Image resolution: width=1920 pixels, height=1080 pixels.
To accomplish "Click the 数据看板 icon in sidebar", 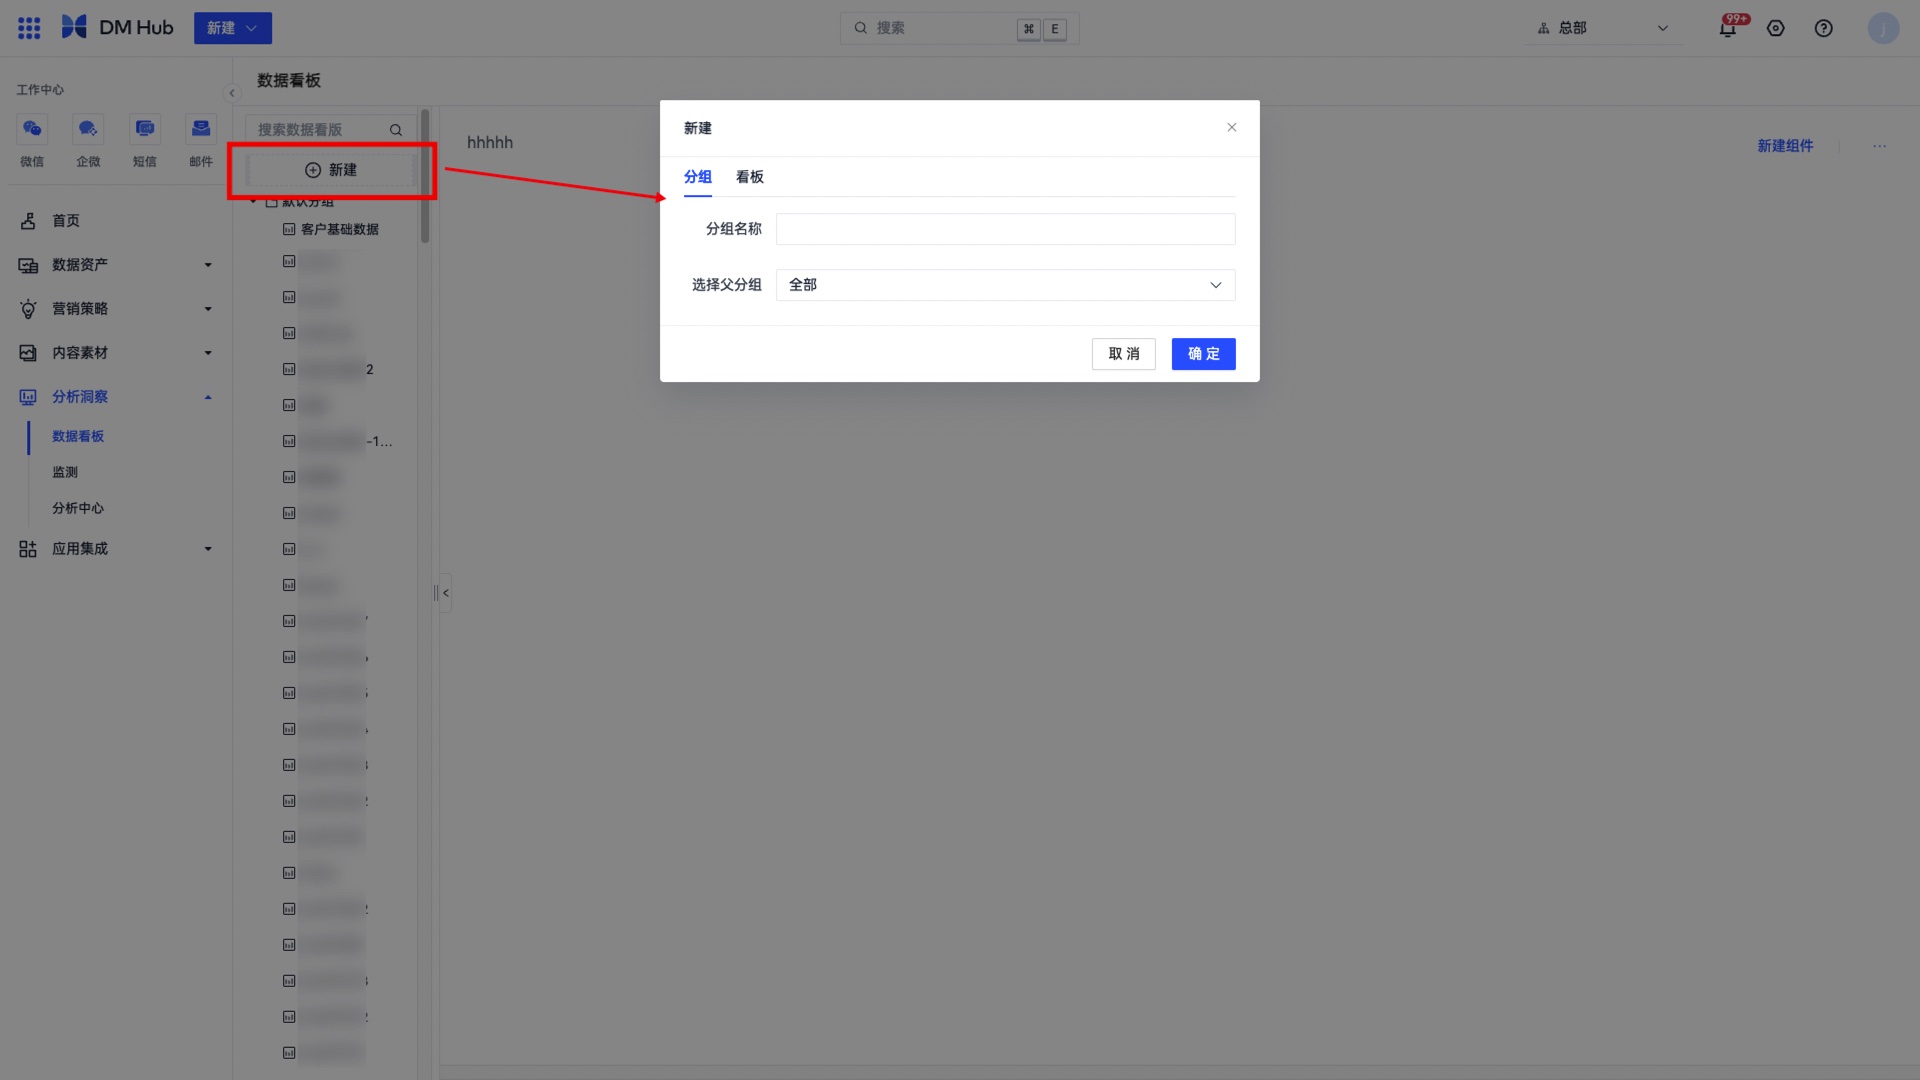I will click(78, 435).
